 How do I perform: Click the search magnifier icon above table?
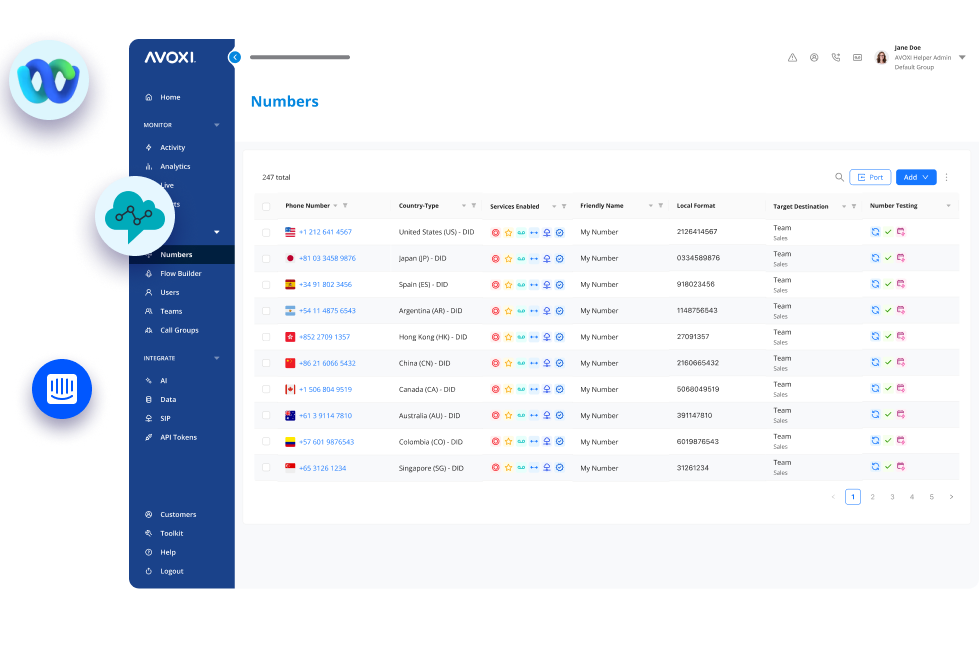point(839,177)
